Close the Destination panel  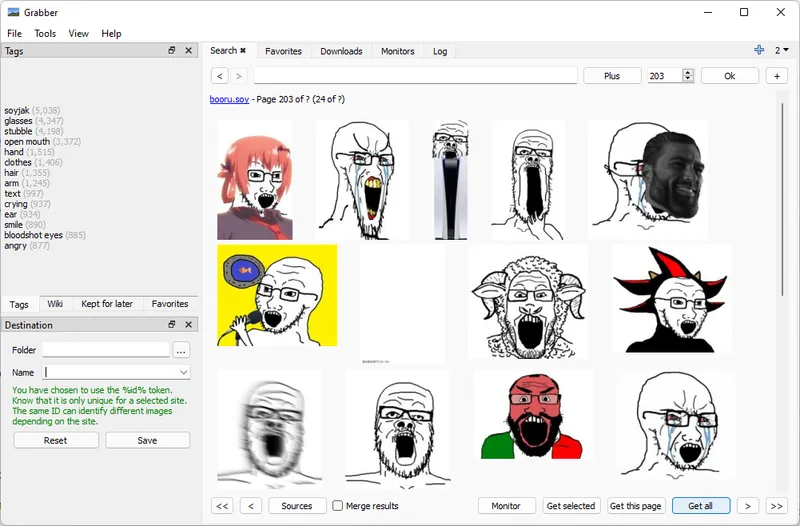(x=188, y=325)
